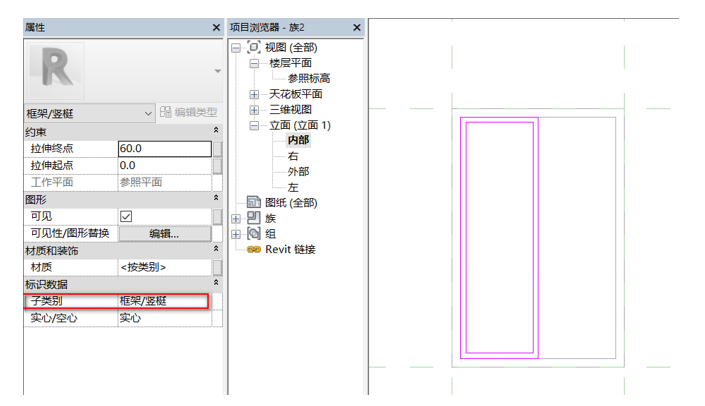
Task: Click the associate parameter button for 材质
Action: click(217, 268)
